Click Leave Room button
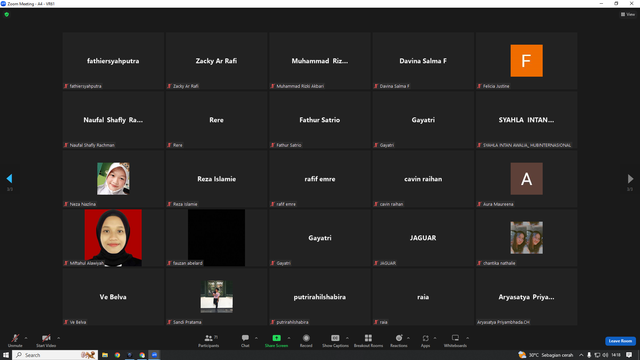Viewport: 640px width, 360px height. (x=620, y=341)
